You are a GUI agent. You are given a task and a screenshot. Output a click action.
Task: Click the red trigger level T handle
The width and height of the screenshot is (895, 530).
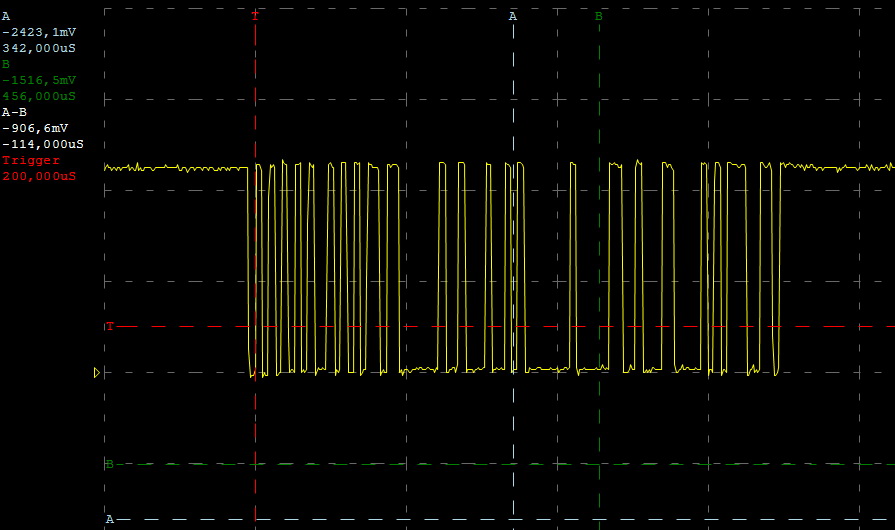110,326
